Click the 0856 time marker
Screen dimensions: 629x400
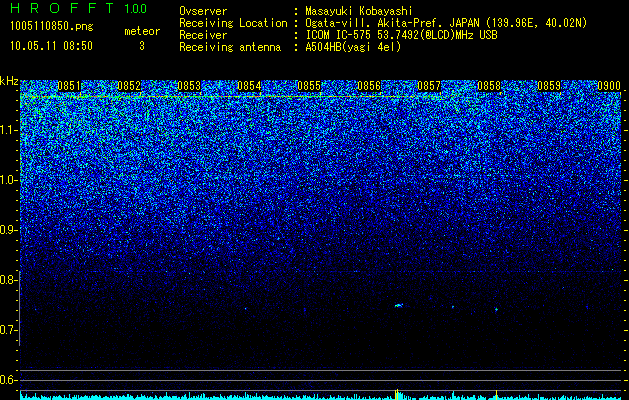click(x=369, y=86)
